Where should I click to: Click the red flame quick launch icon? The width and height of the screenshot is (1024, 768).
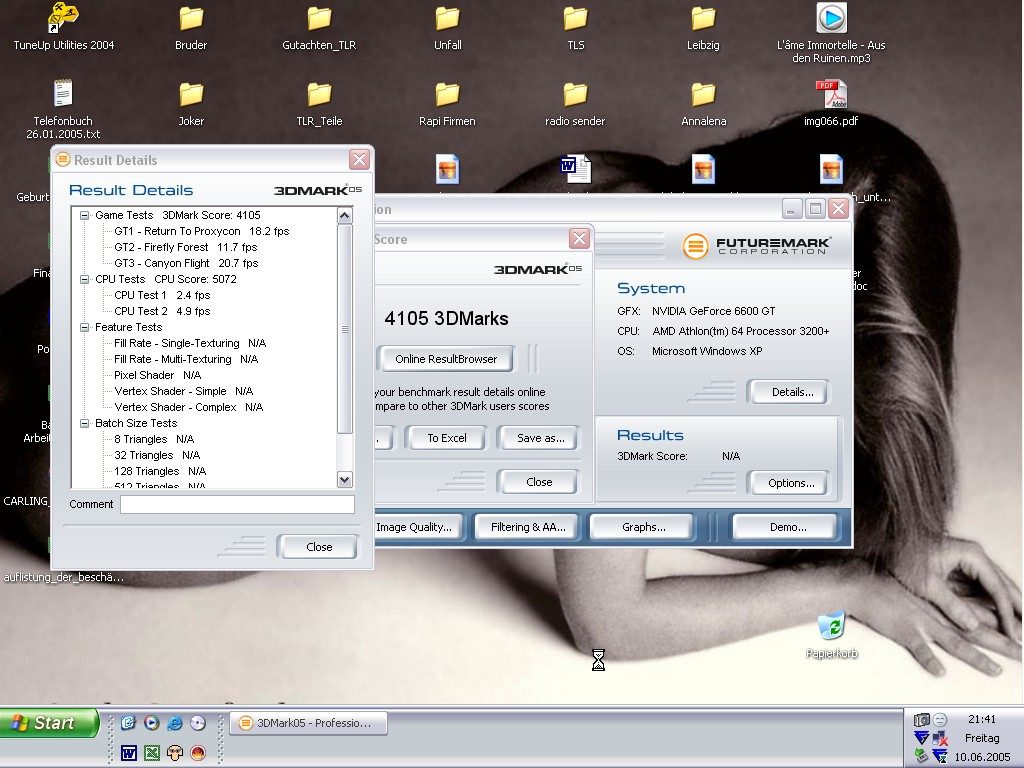click(197, 753)
